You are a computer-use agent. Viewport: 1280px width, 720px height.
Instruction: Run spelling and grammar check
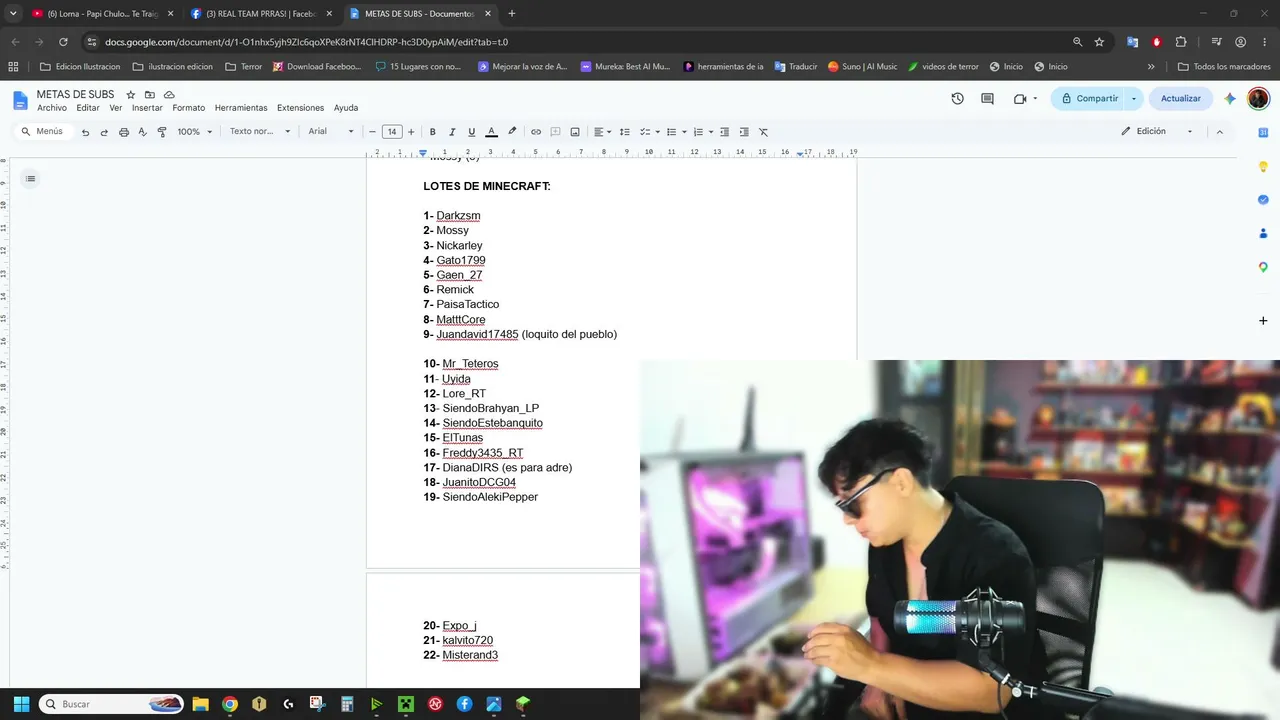coord(142,132)
